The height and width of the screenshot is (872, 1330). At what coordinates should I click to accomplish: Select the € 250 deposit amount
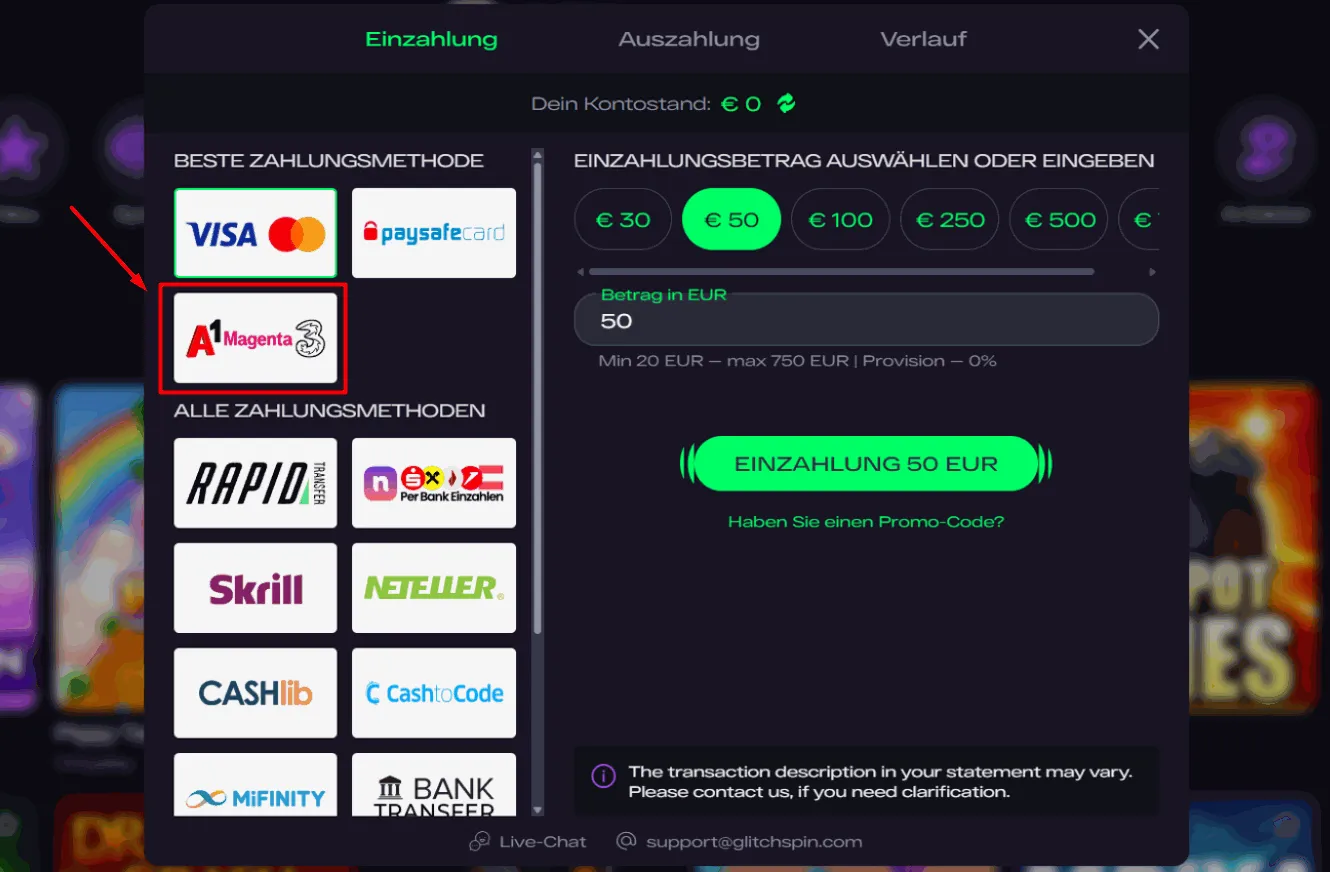tap(949, 219)
